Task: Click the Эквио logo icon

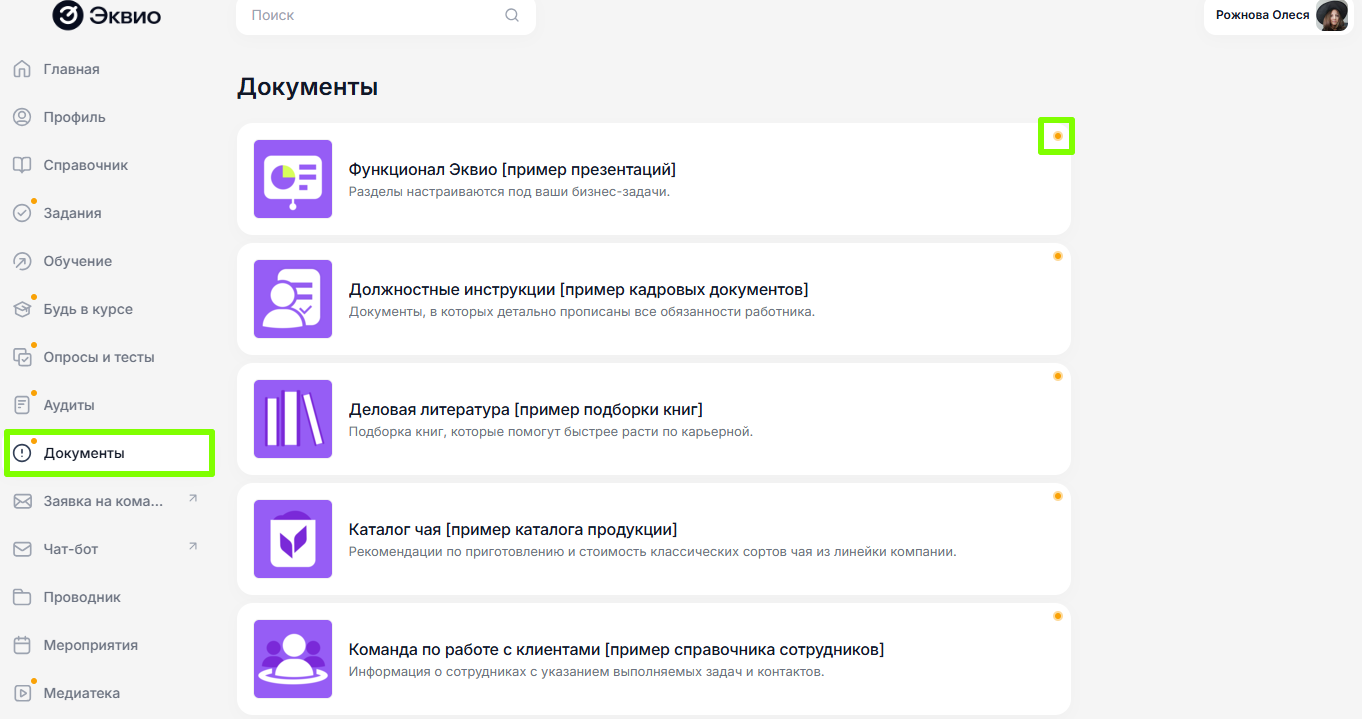Action: tap(68, 15)
